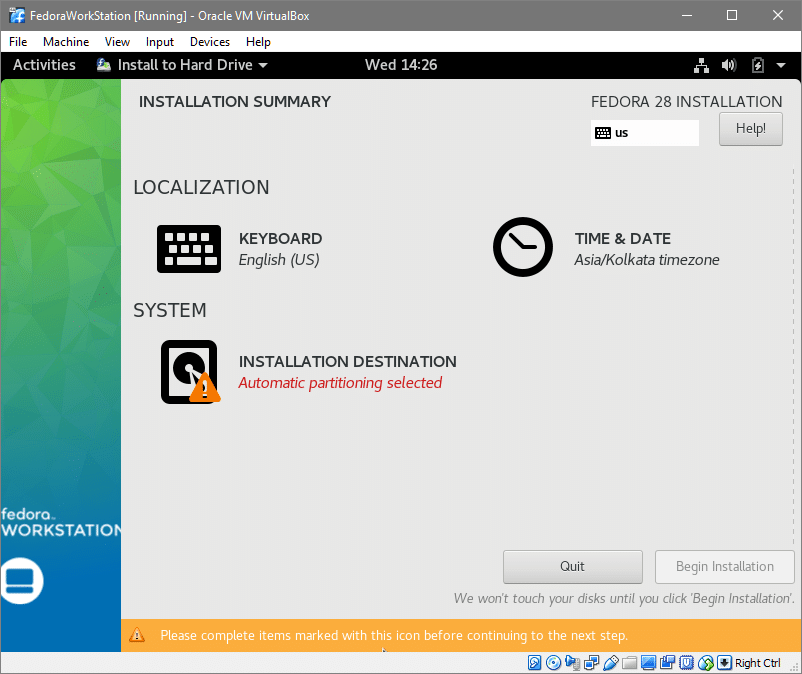Close the VirtualBox window
This screenshot has height=674, width=802.
point(777,15)
